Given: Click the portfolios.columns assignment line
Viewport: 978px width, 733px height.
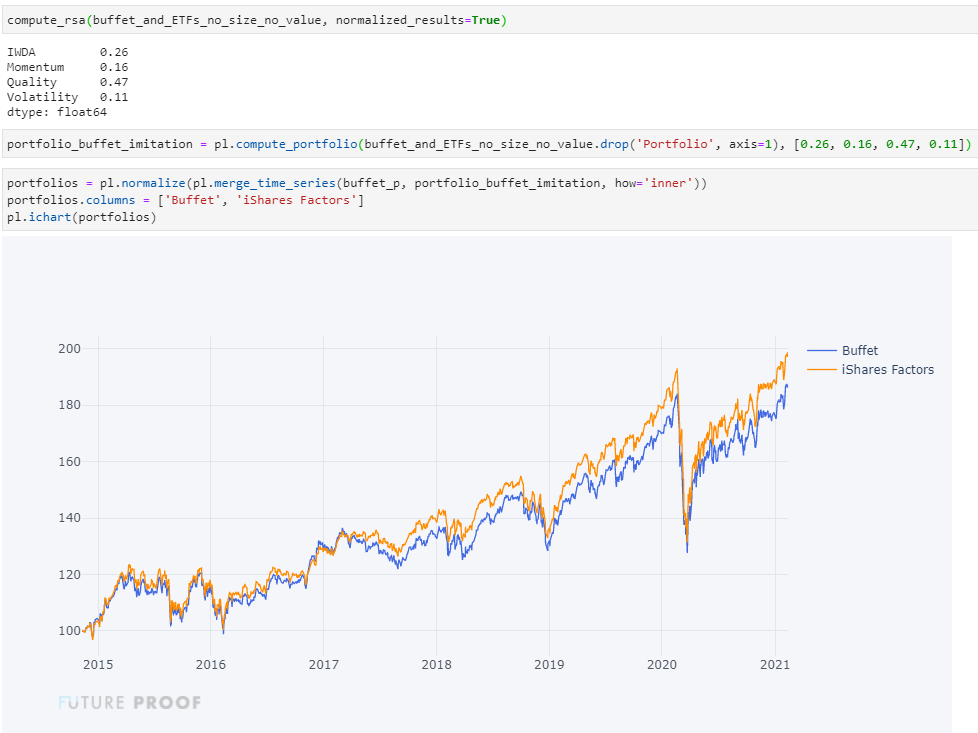Looking at the screenshot, I should [185, 201].
